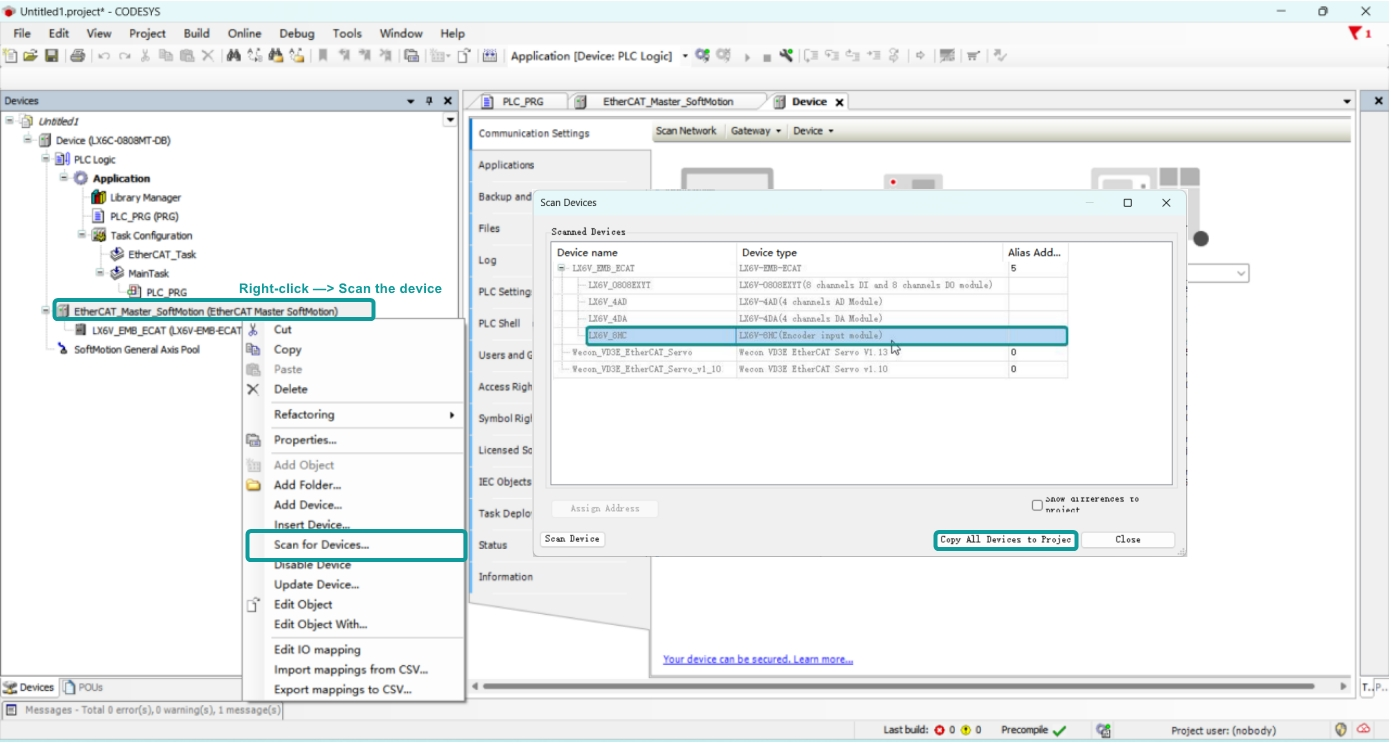Open the Gateway dropdown in Communication Settings
Screen dimensions: 1391x744
coord(756,131)
